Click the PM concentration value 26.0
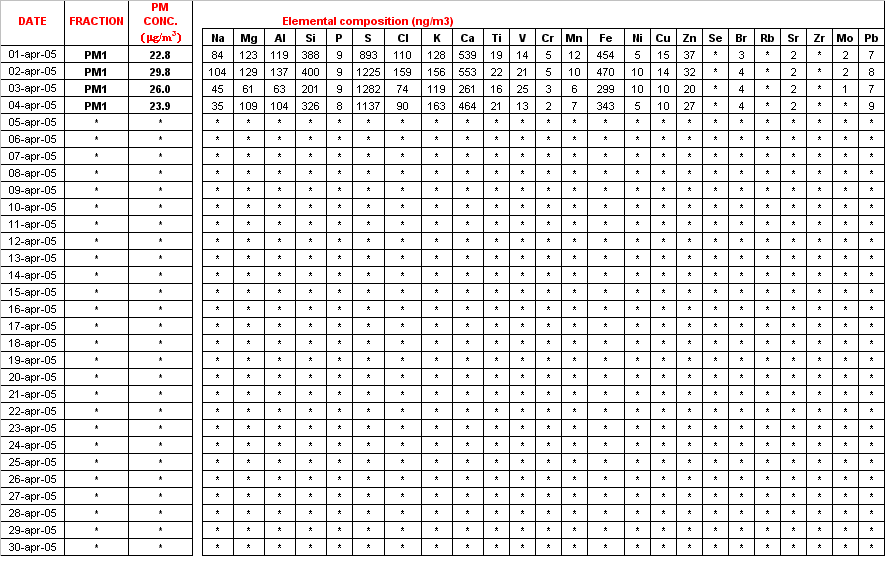Screen dimensions: 885x573 (x=160, y=89)
